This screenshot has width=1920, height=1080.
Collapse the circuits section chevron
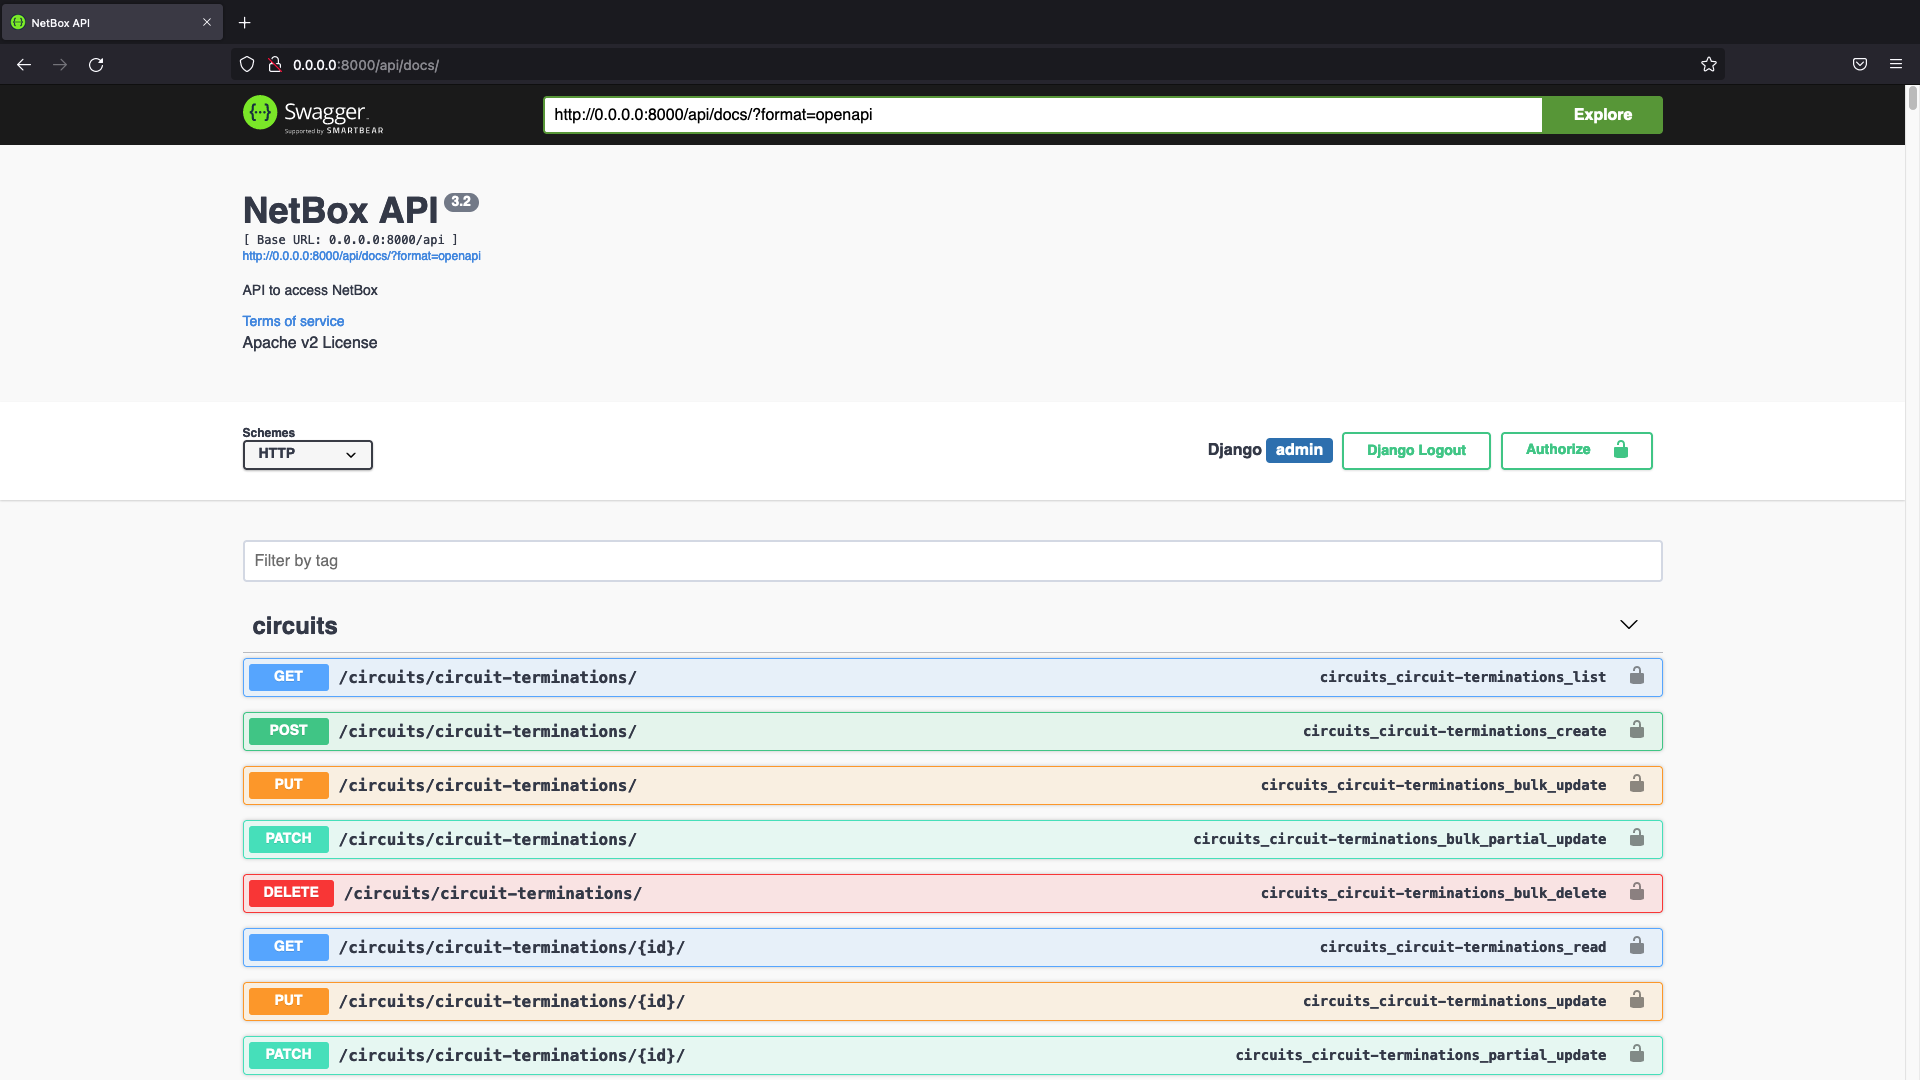coord(1629,624)
